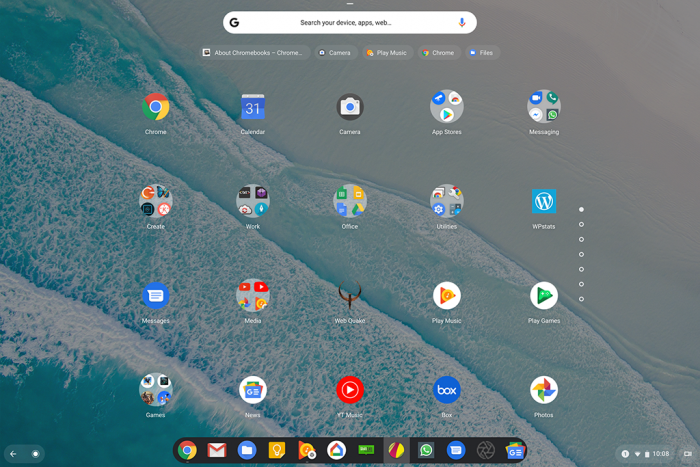Open the News app in the grid

pyautogui.click(x=253, y=390)
